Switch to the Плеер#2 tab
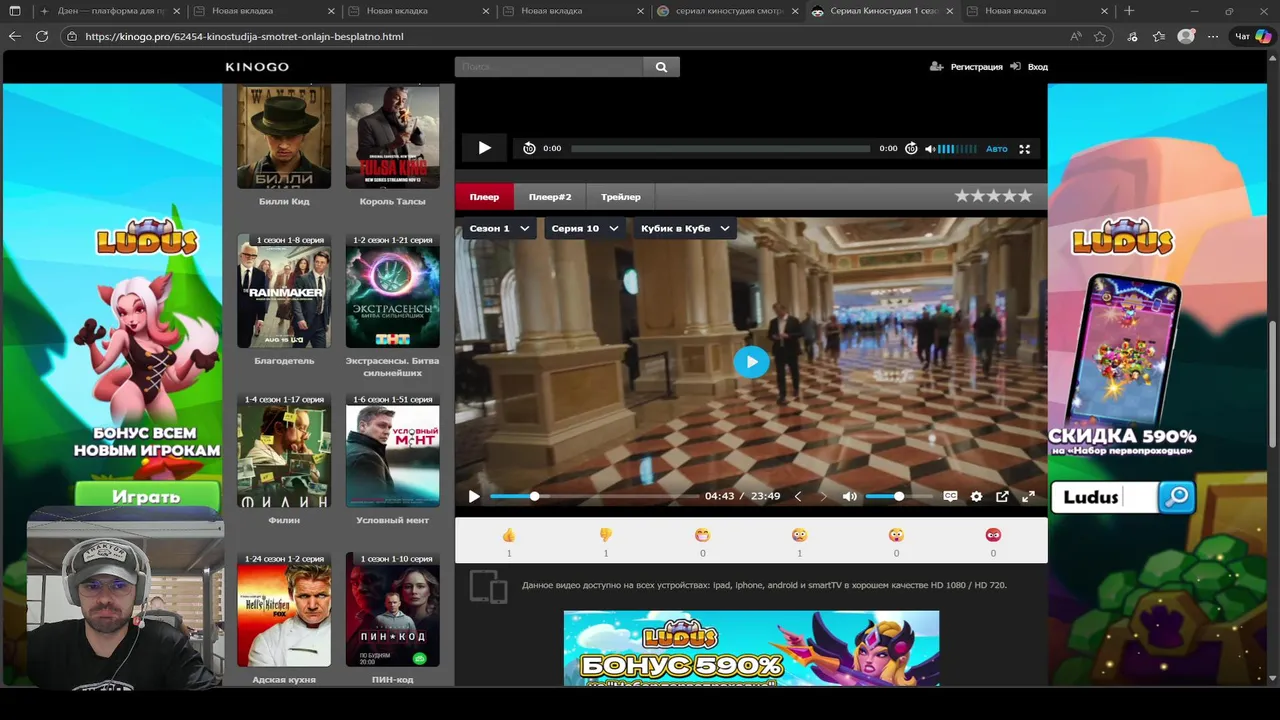Image resolution: width=1280 pixels, height=720 pixels. (x=550, y=197)
